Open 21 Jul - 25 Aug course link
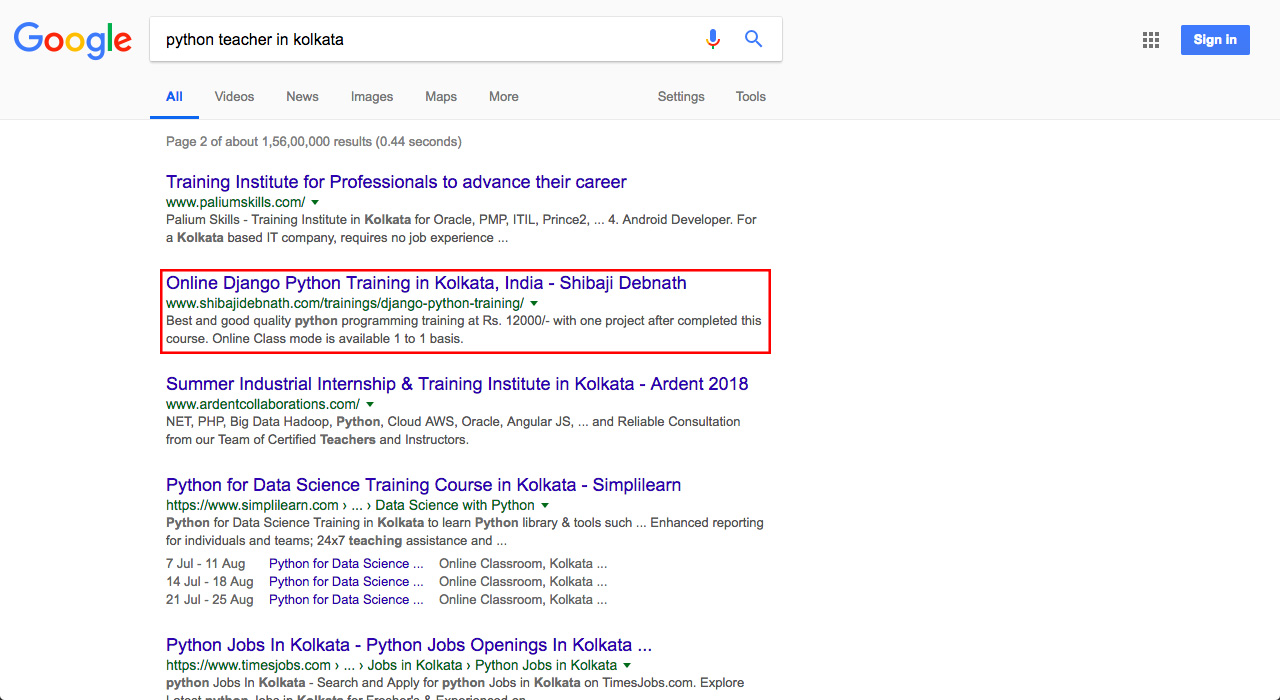The height and width of the screenshot is (700, 1280). [x=346, y=600]
